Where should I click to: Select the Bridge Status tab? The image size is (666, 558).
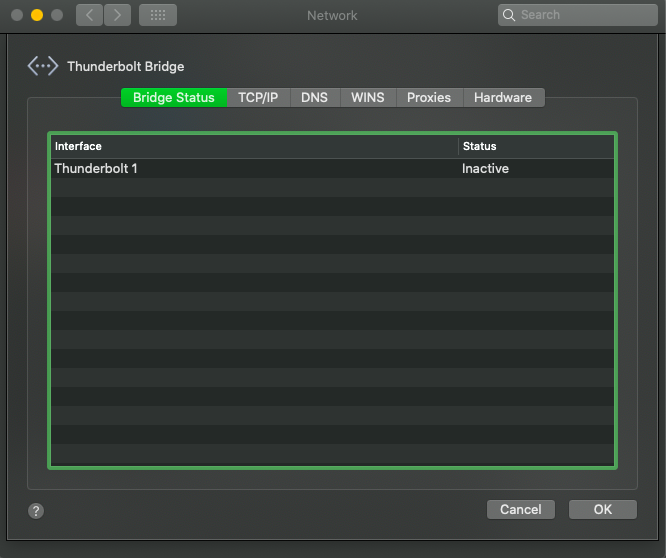point(174,98)
